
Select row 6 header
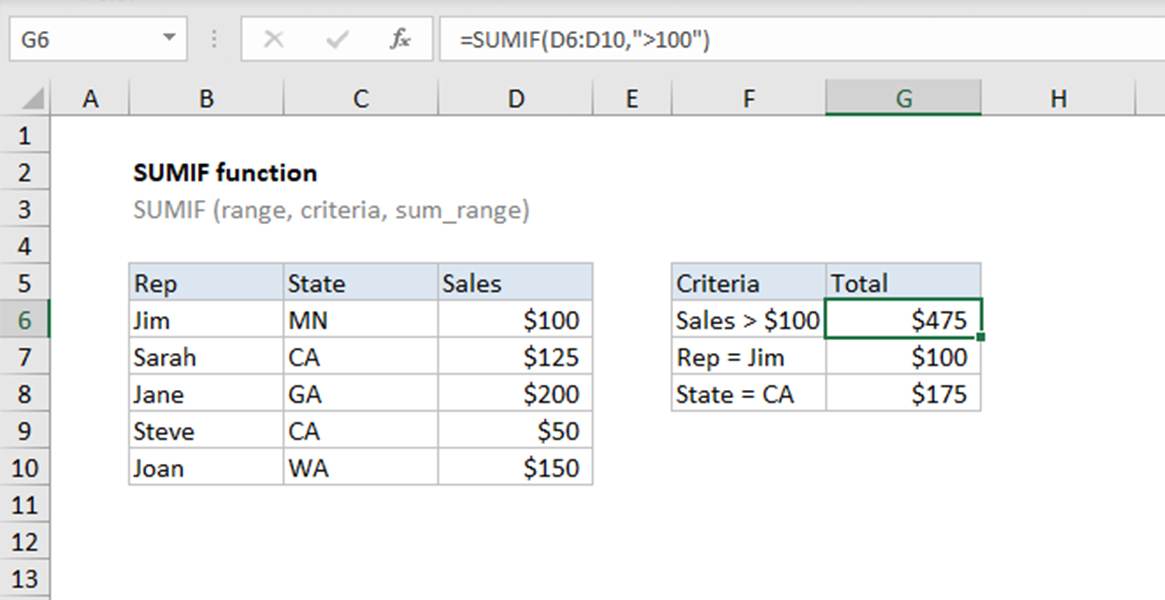click(25, 320)
